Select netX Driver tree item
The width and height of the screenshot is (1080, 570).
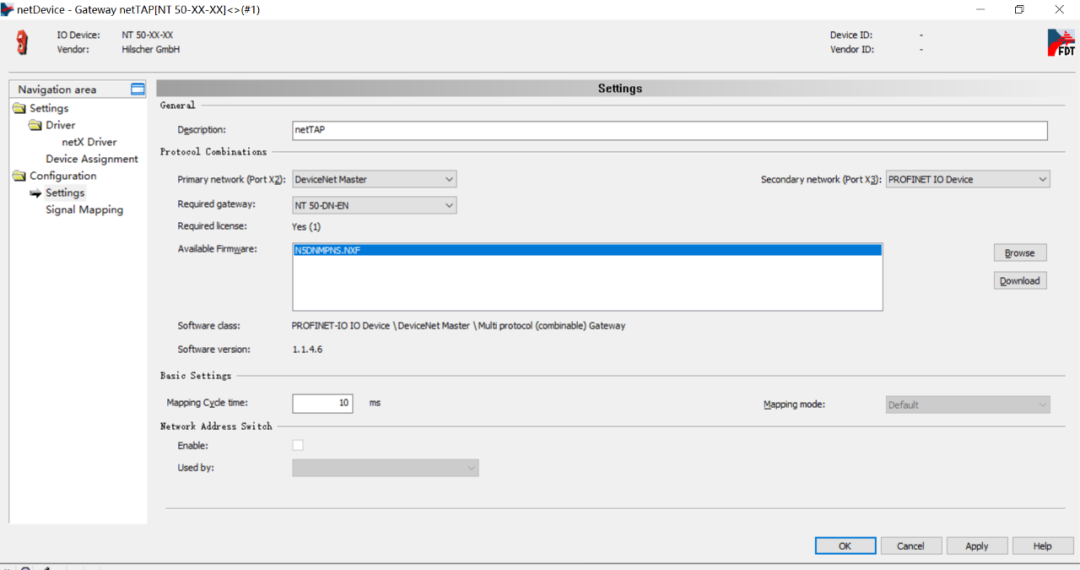(89, 142)
